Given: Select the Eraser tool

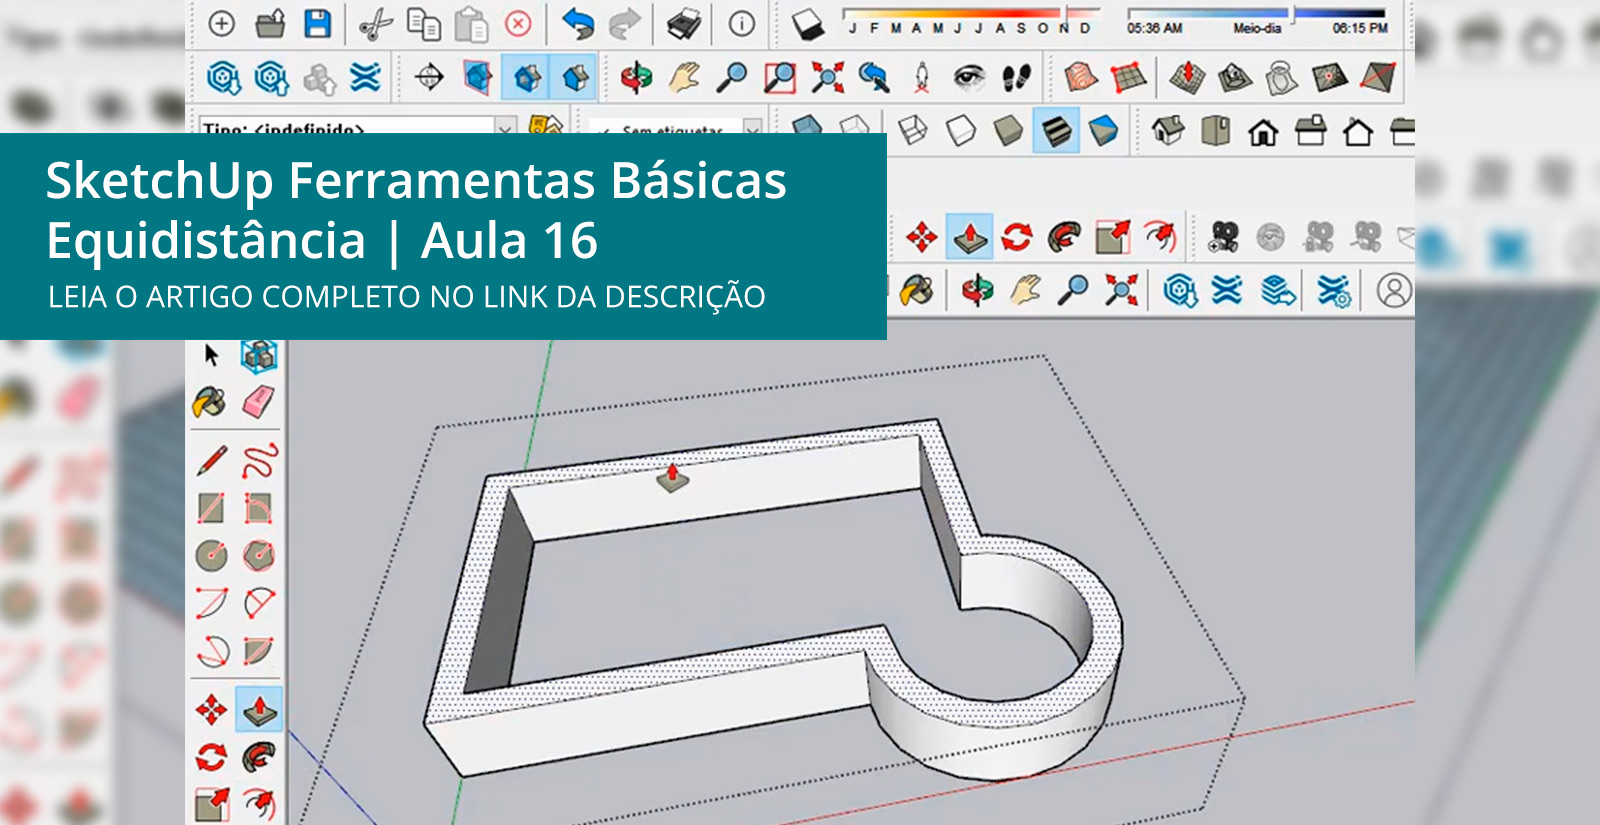Looking at the screenshot, I should coord(258,403).
